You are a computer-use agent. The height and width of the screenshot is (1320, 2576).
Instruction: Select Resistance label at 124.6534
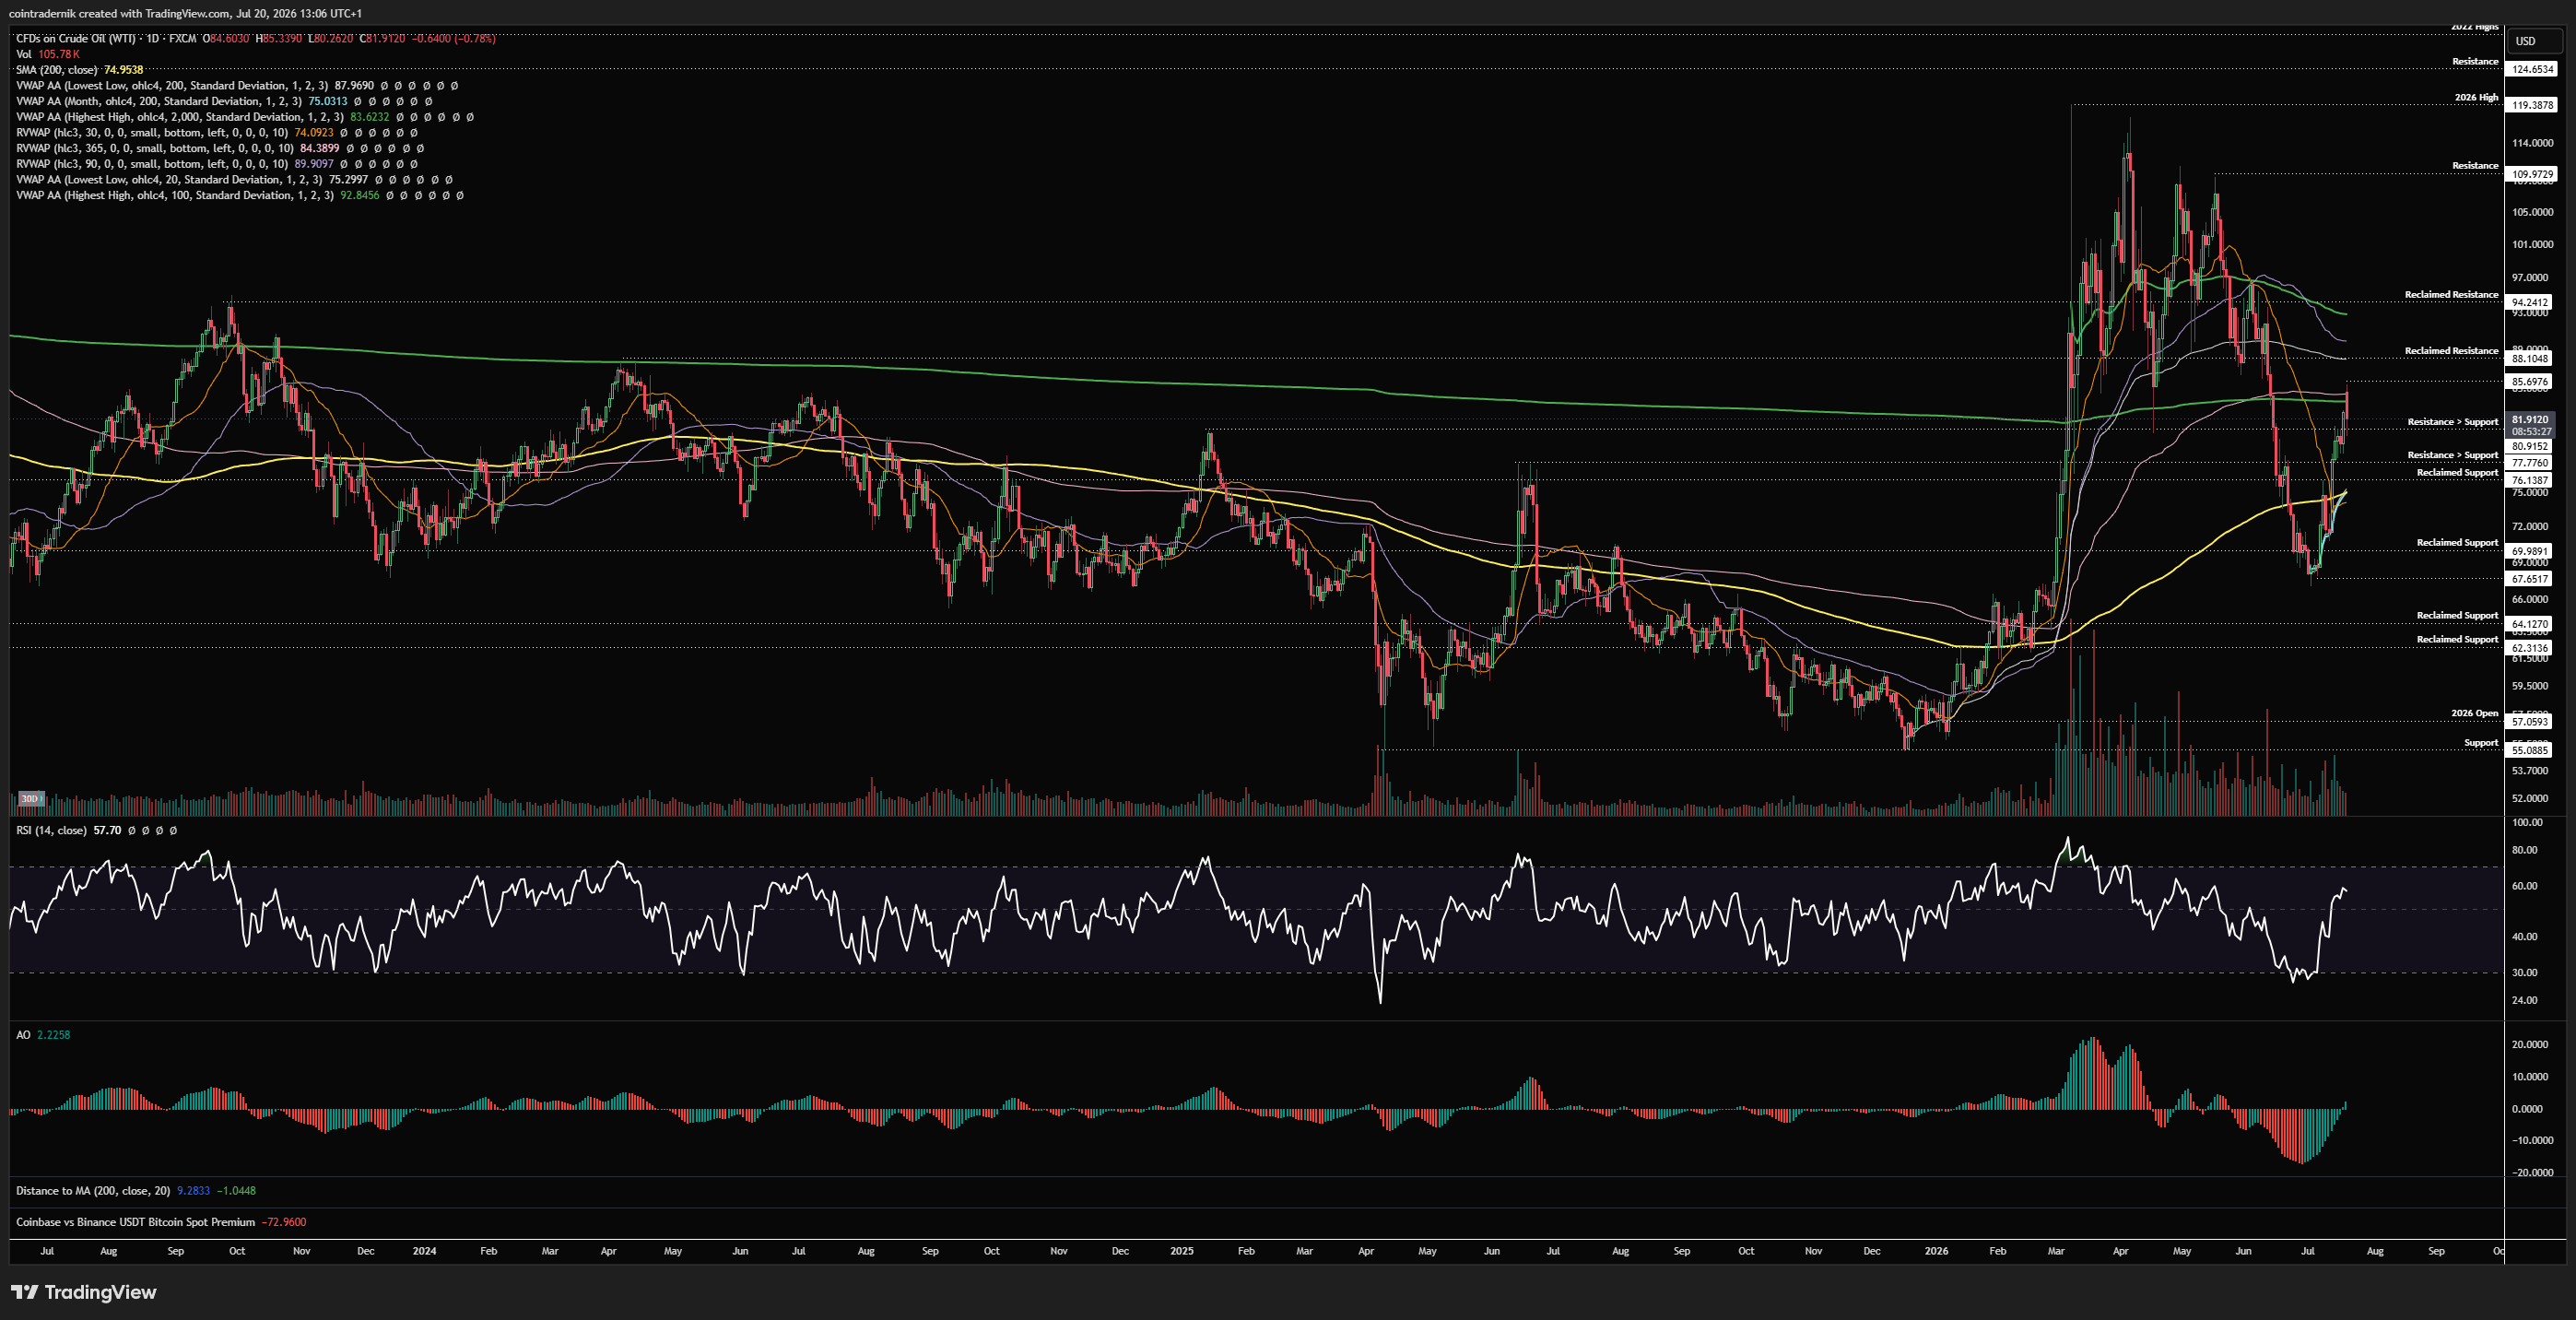point(2475,61)
